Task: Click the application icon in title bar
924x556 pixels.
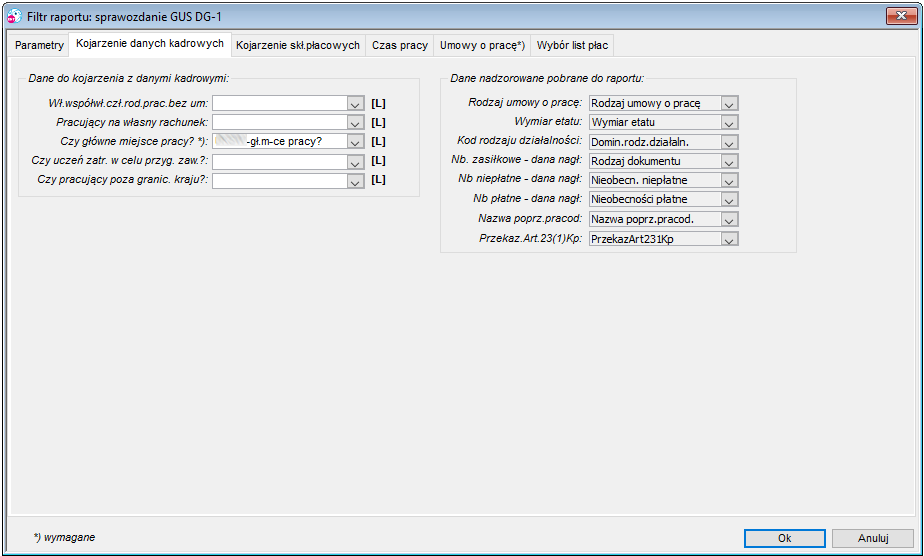Action: pyautogui.click(x=14, y=16)
